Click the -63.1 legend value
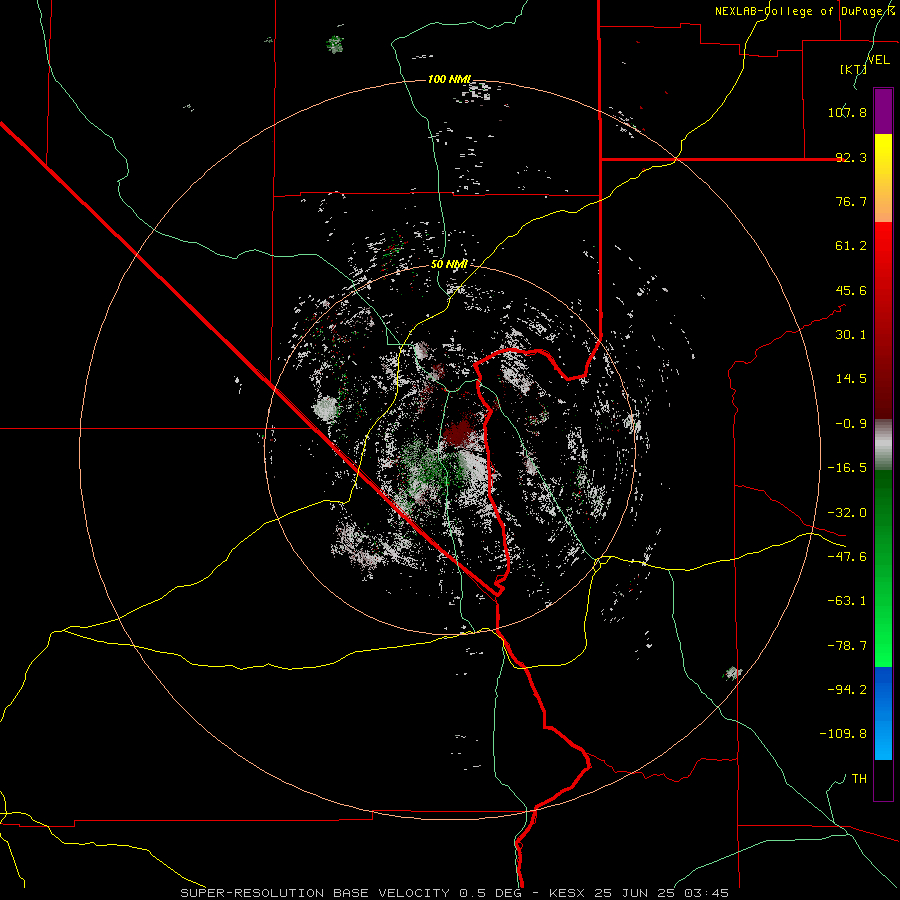The image size is (900, 900). 847,601
